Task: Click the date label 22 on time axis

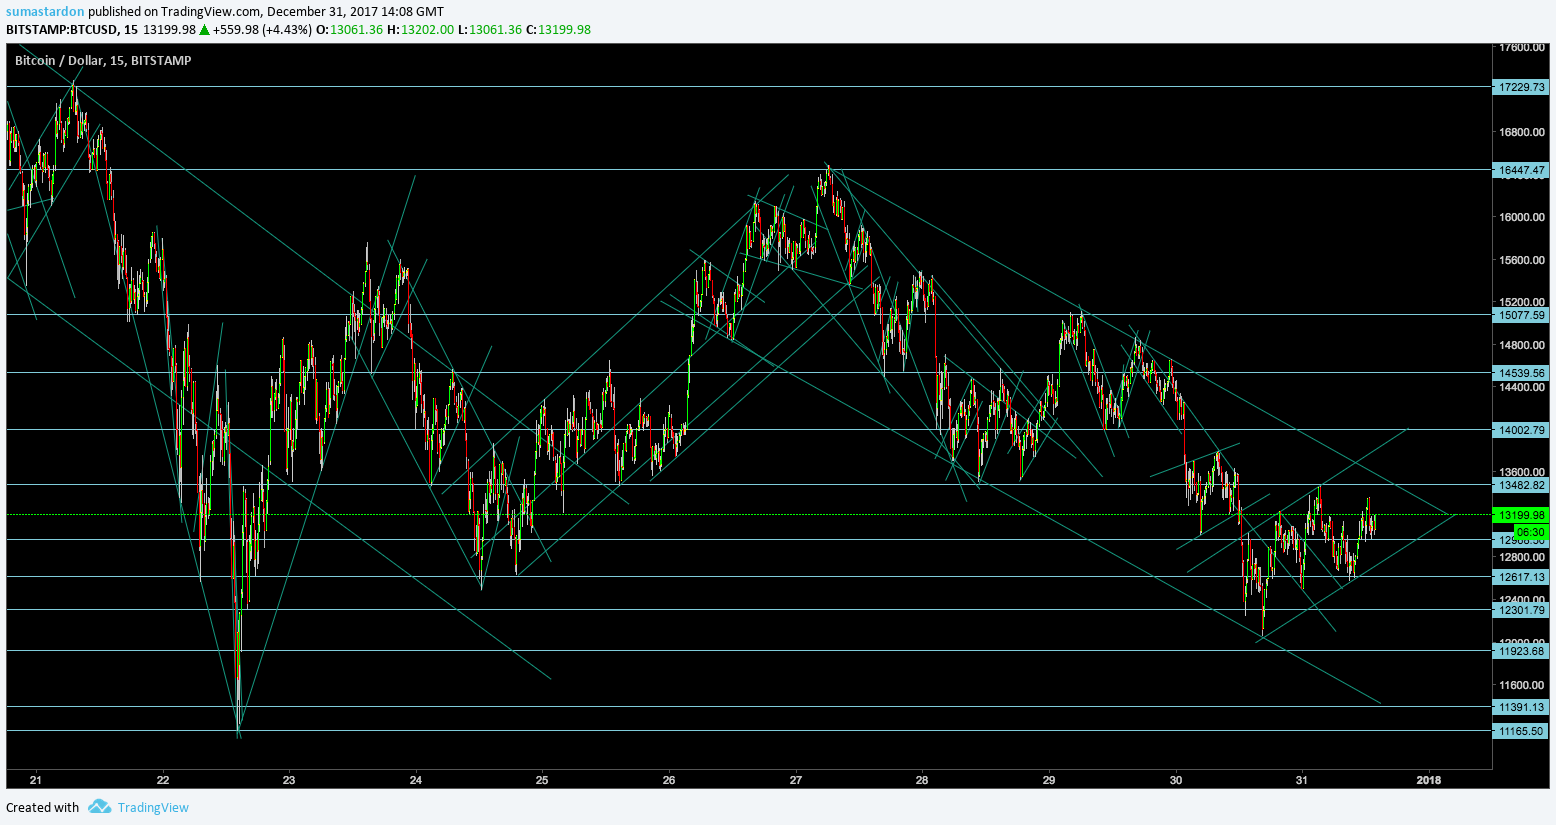Action: (163, 780)
